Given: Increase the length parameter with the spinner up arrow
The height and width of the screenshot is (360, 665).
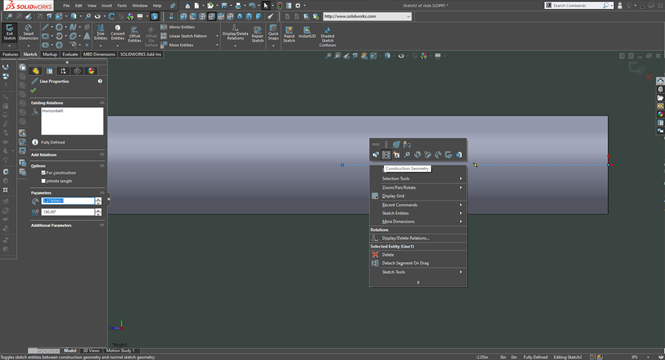Looking at the screenshot, I should pyautogui.click(x=98, y=199).
